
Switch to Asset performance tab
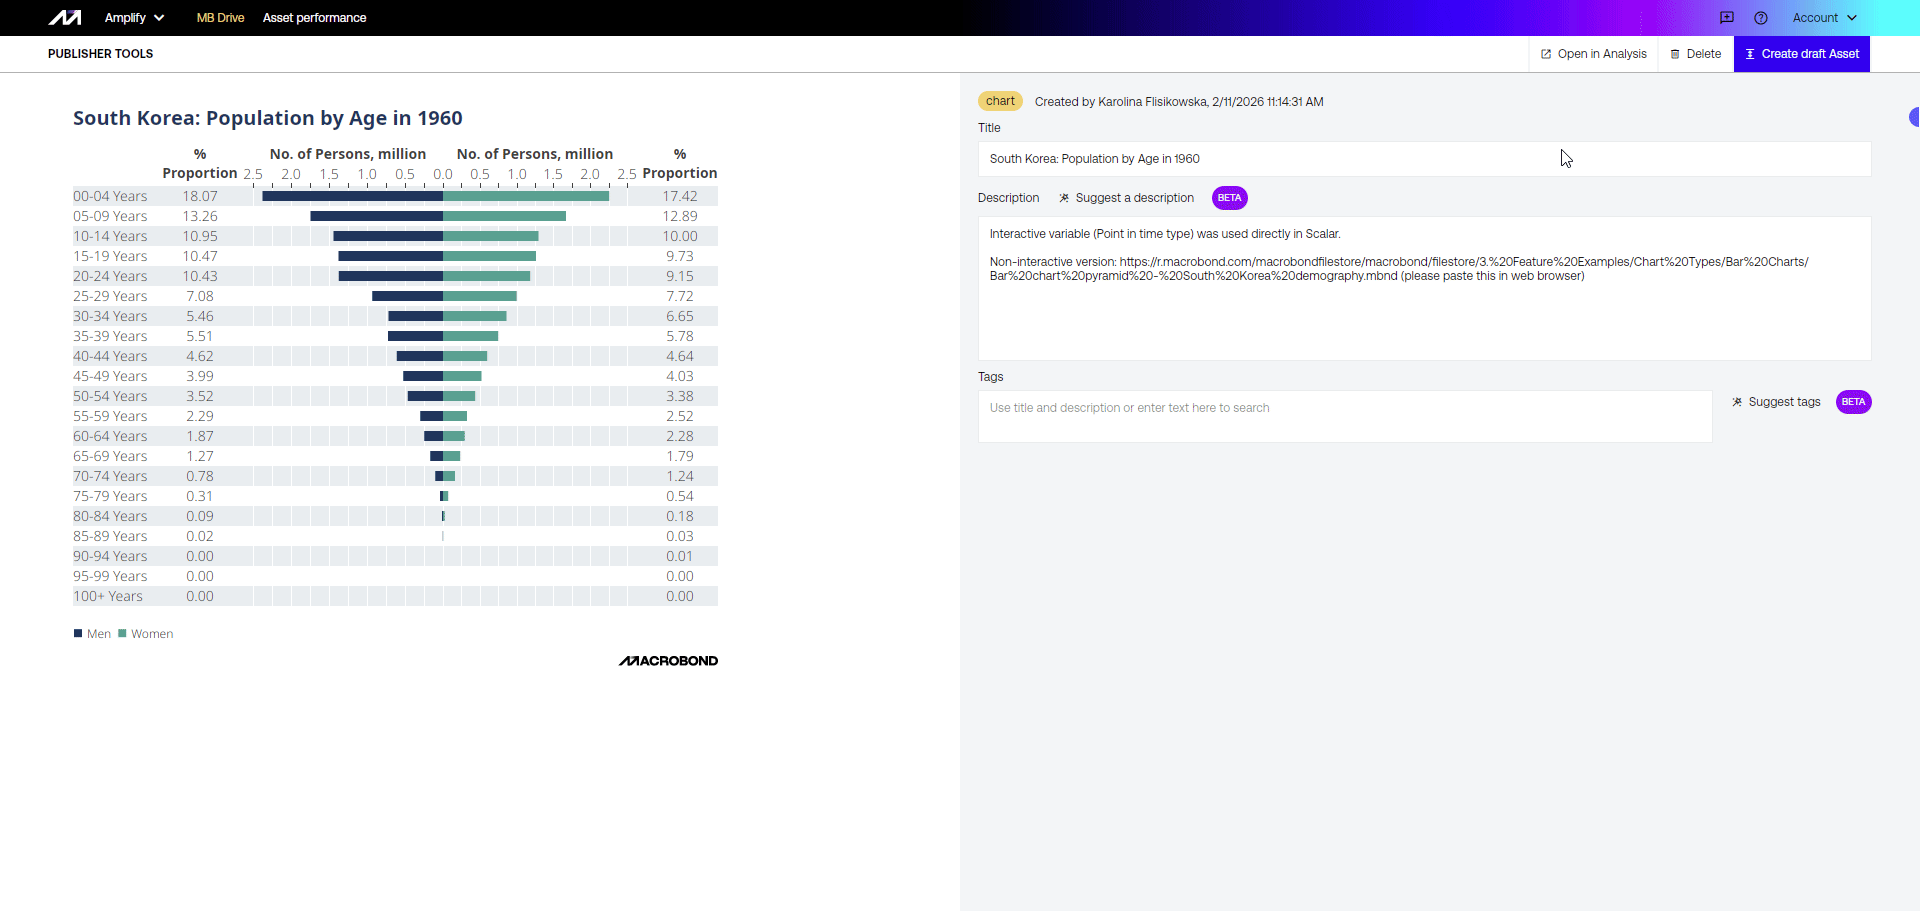314,18
